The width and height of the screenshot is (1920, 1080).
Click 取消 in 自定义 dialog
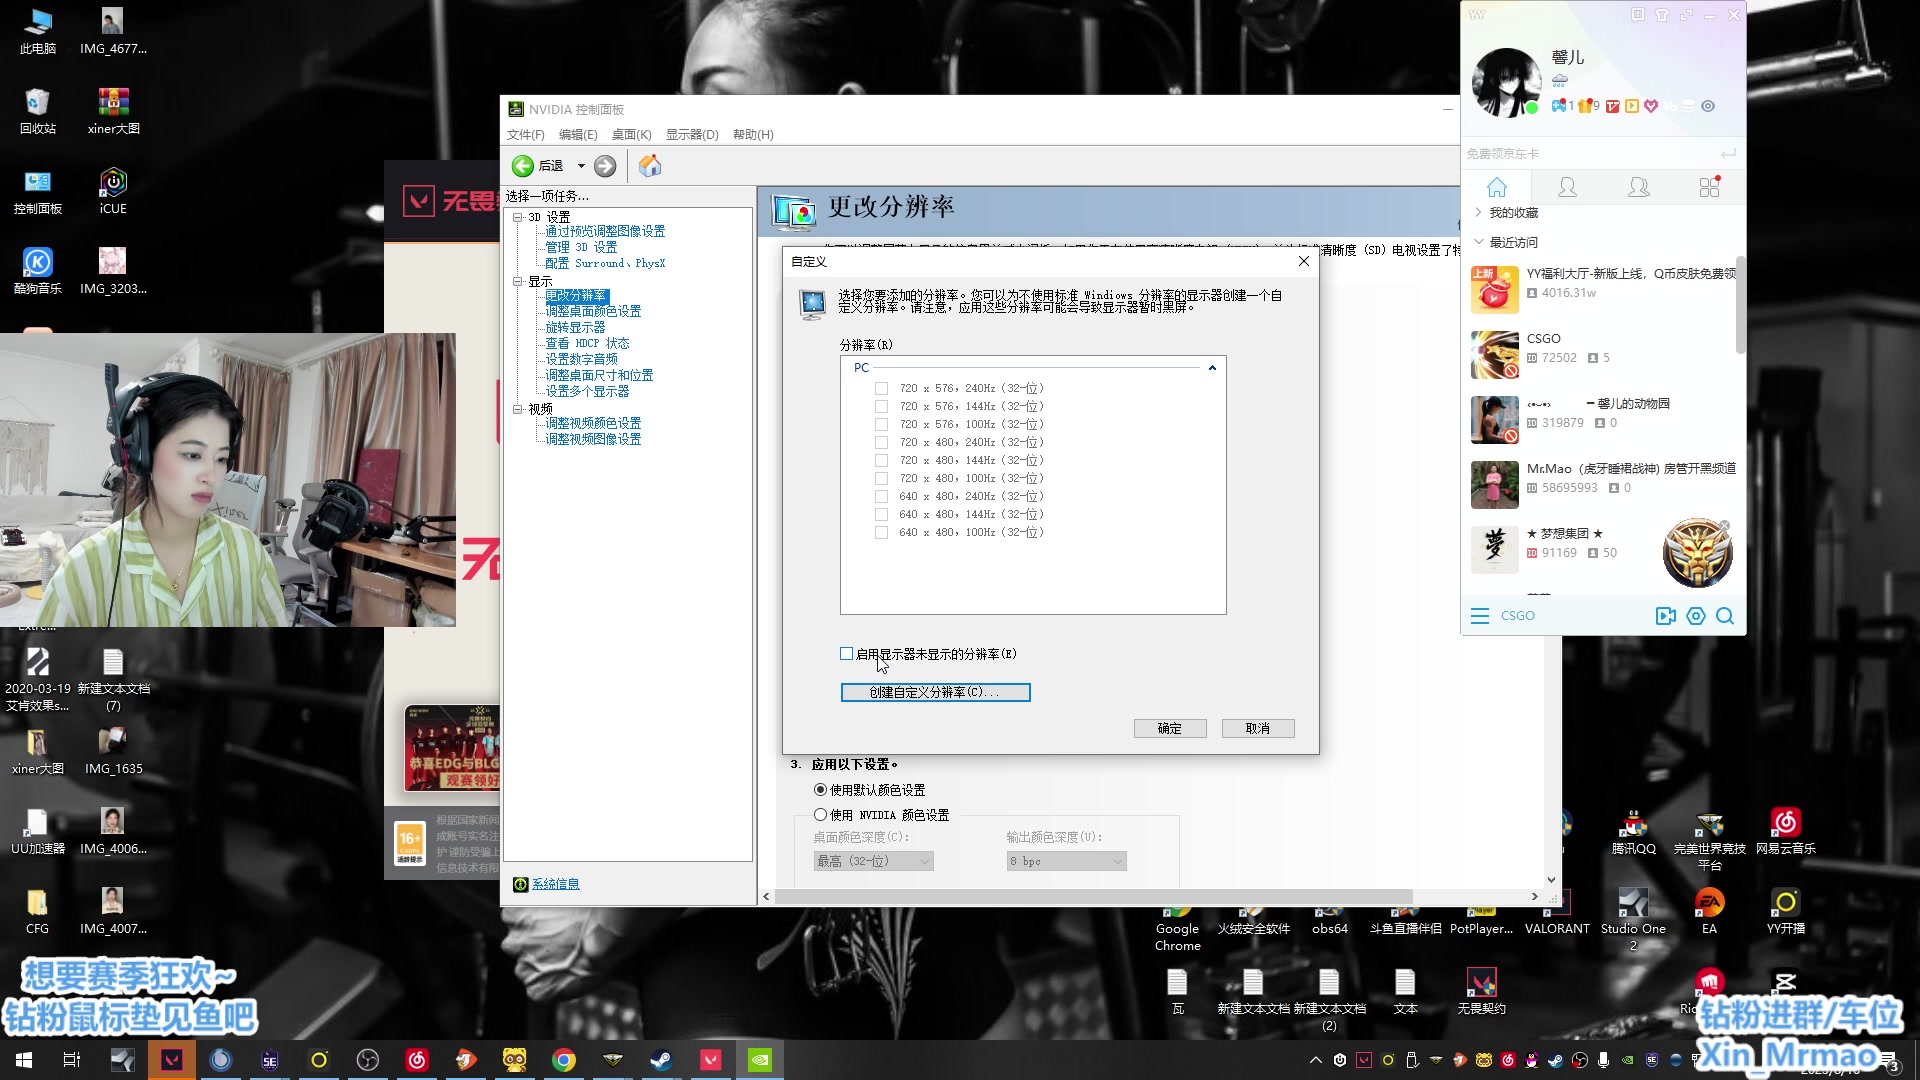[x=1258, y=729]
